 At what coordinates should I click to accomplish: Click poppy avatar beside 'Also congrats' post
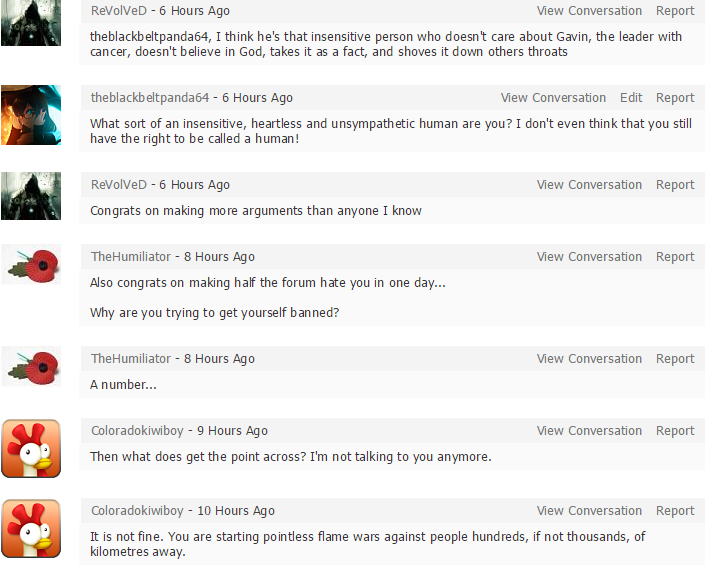tap(31, 265)
